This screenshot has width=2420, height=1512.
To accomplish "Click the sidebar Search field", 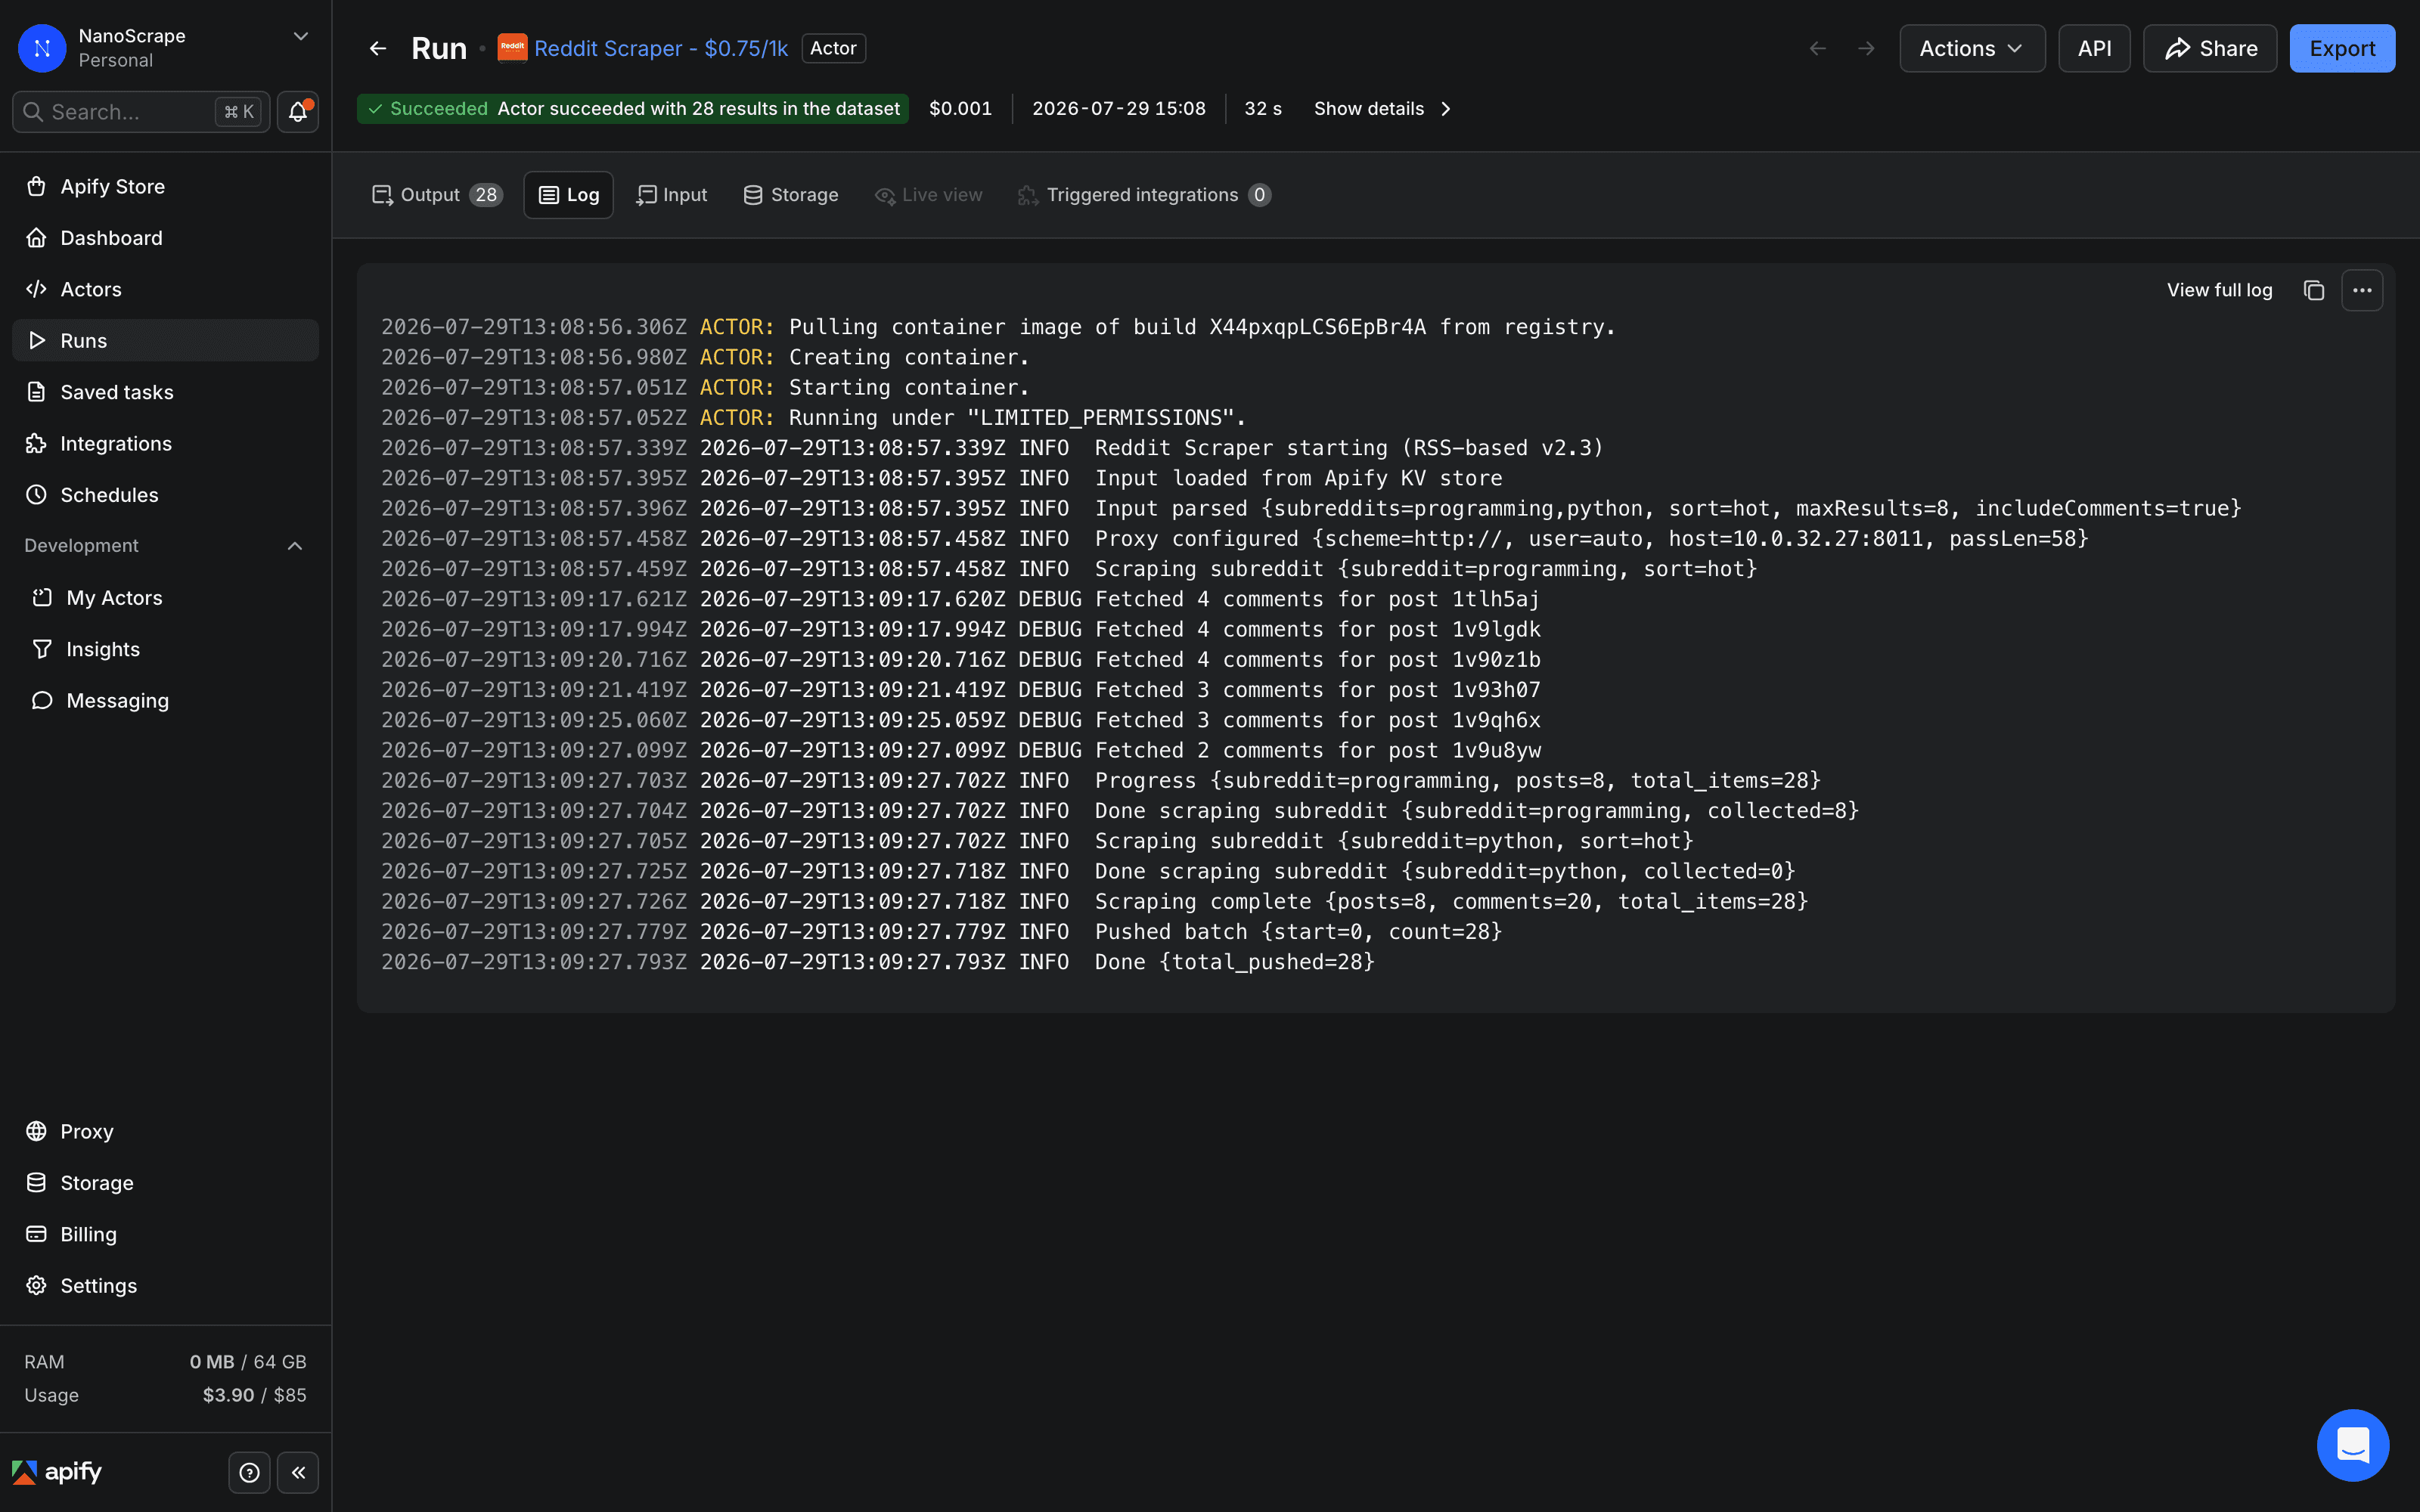I will click(141, 112).
